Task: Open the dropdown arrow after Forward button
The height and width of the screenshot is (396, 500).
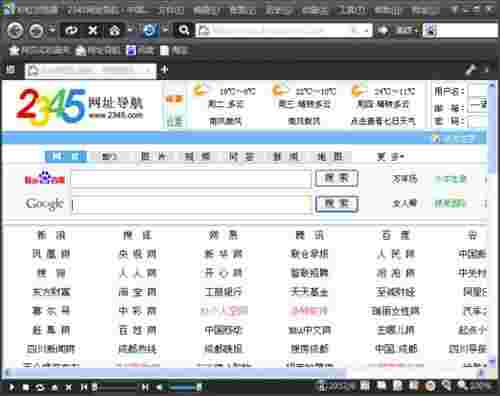Action: tap(52, 30)
